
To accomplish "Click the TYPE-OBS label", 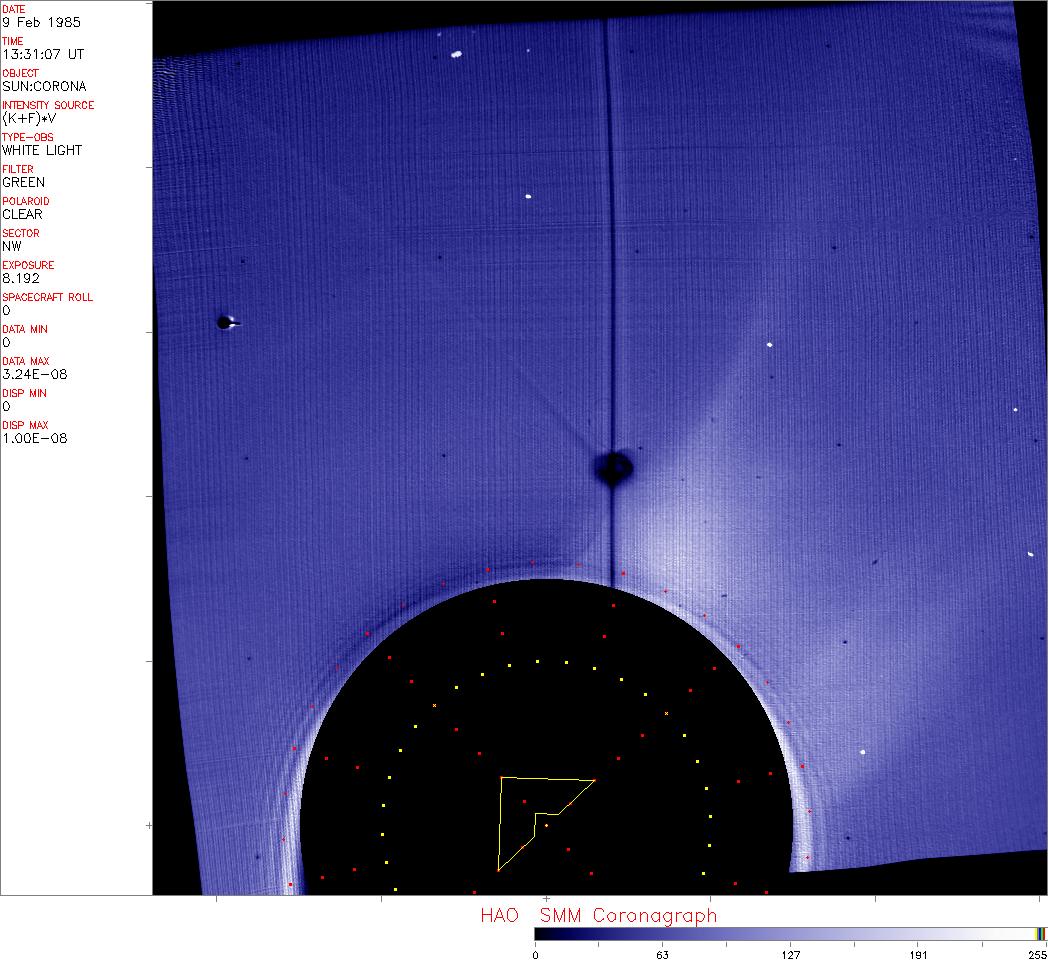I will 27,138.
